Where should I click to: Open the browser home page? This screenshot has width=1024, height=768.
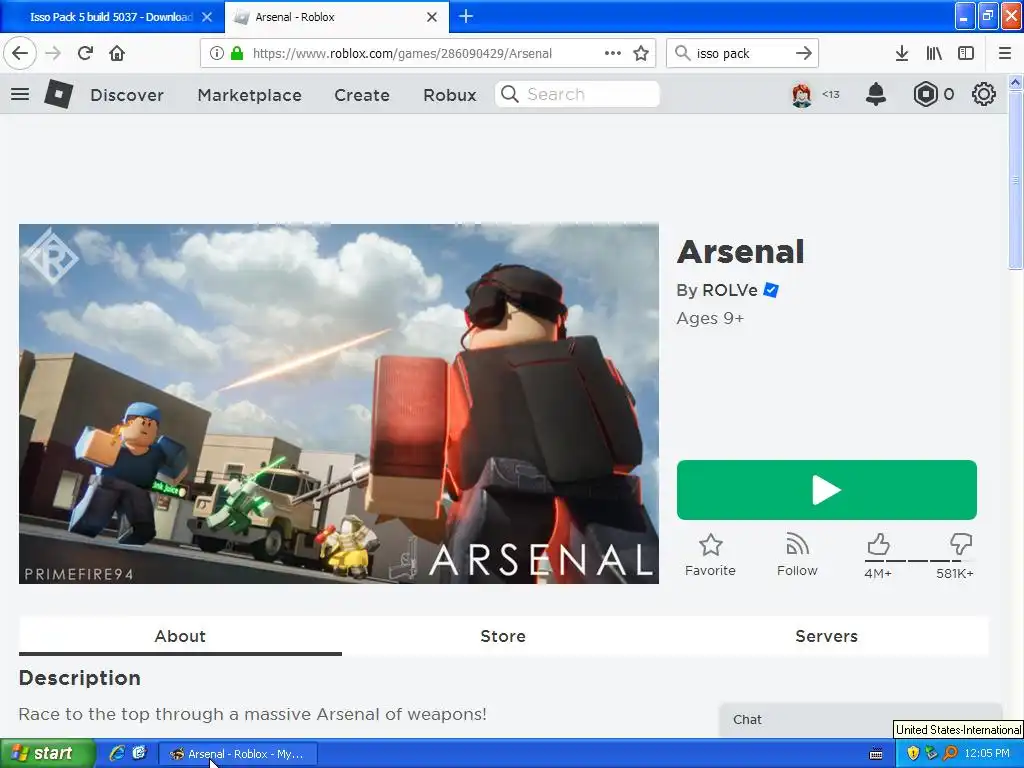tap(117, 53)
